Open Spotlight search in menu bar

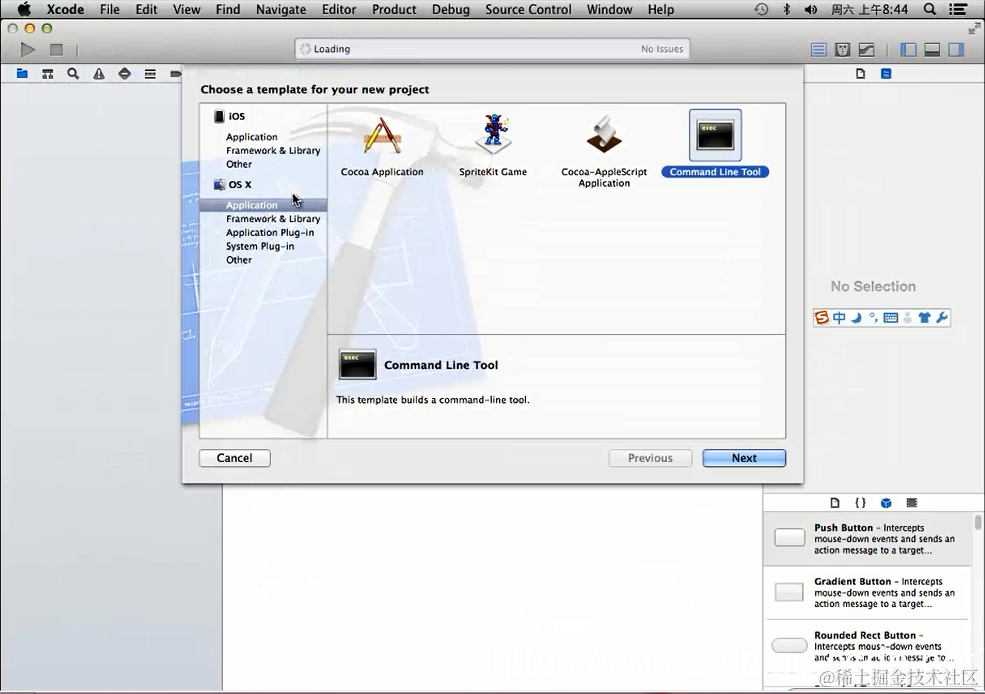pyautogui.click(x=930, y=9)
